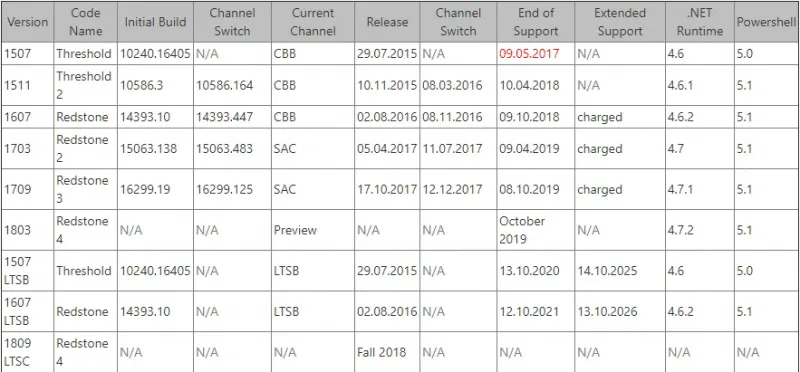Select the version 1511 cell
Viewport: 800px width, 372px height.
pyautogui.click(x=28, y=85)
